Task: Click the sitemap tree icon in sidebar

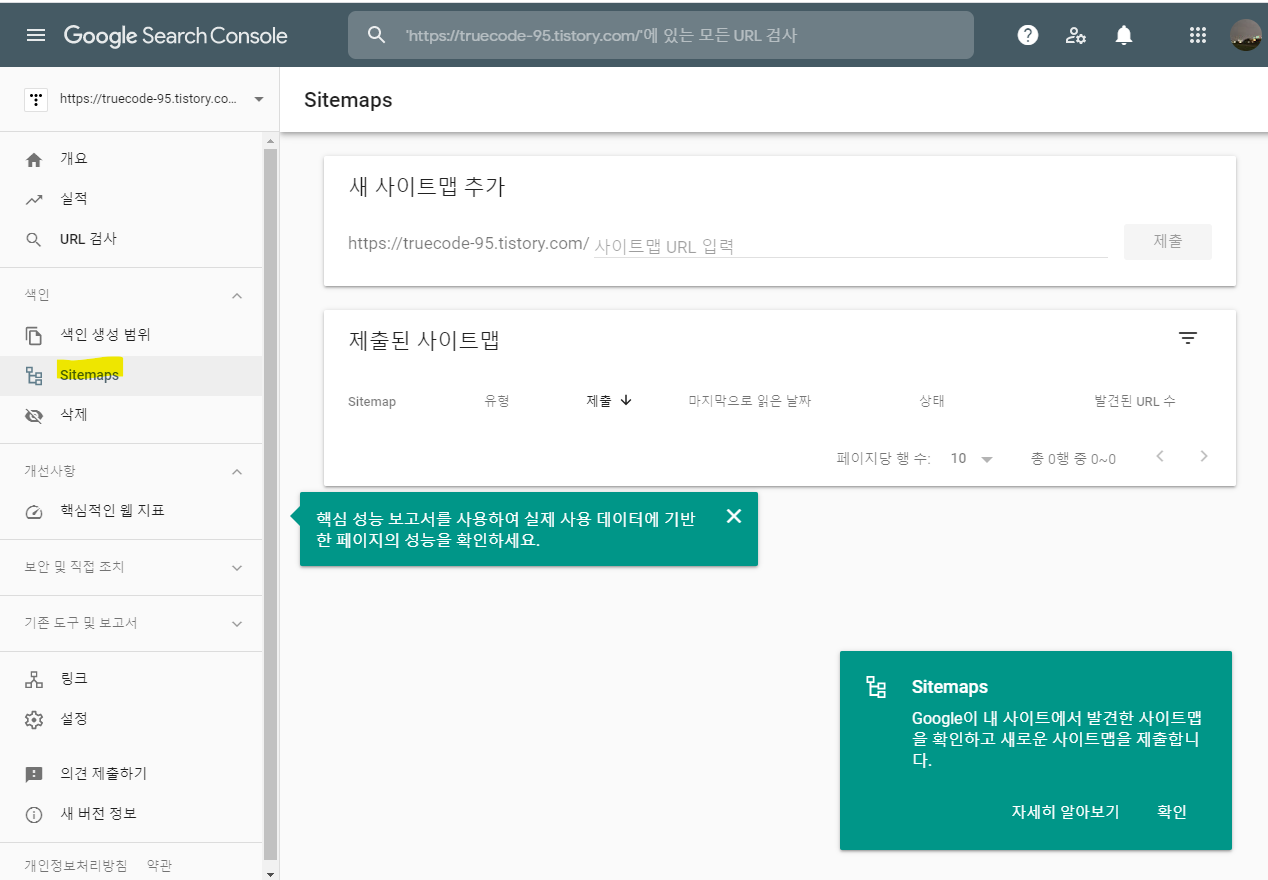Action: click(34, 376)
